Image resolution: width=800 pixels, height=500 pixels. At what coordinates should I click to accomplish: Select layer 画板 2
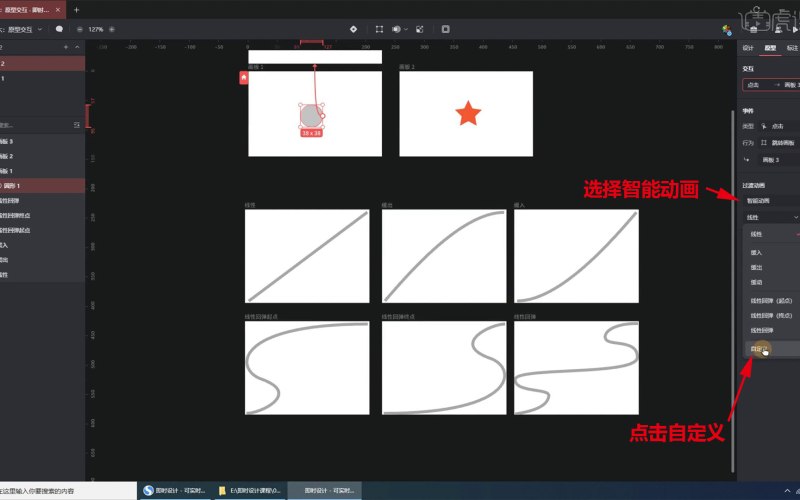pyautogui.click(x=42, y=156)
